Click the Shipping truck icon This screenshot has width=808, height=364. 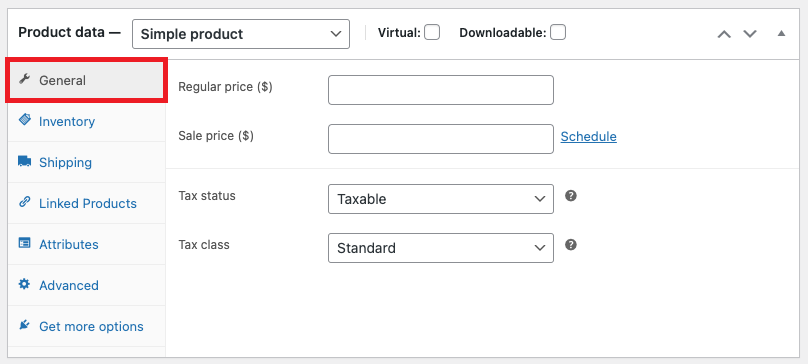[24, 161]
